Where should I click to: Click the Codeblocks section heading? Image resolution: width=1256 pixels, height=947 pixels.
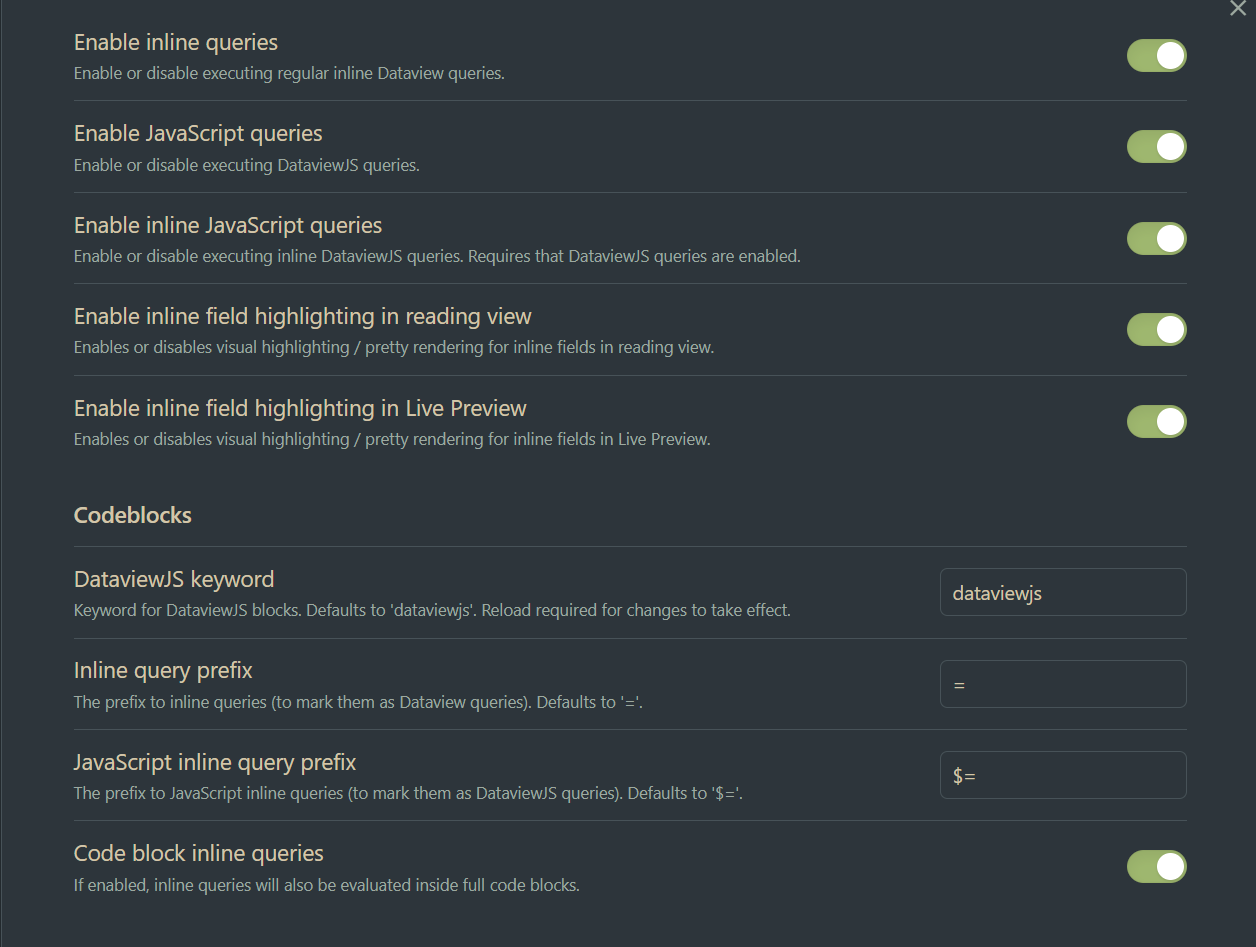(x=133, y=515)
